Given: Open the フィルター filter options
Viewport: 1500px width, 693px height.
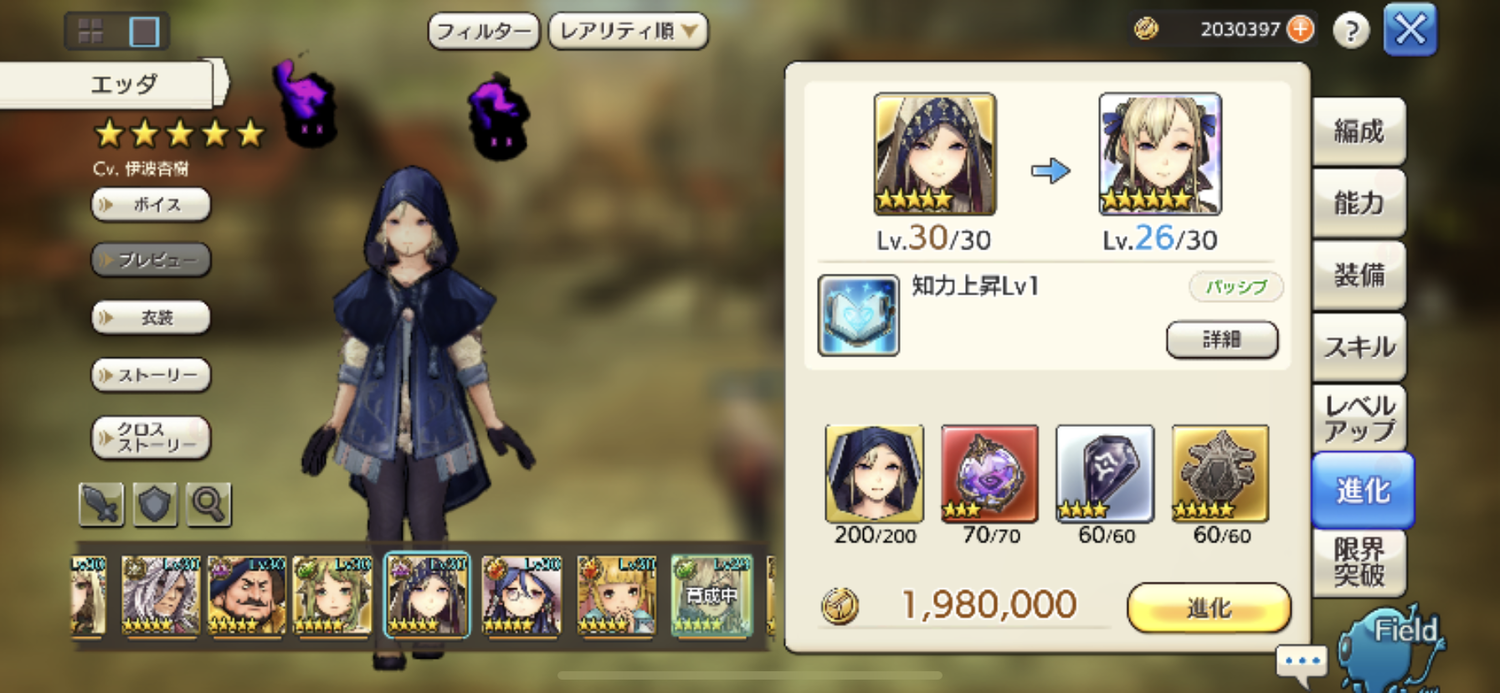Looking at the screenshot, I should coord(484,31).
